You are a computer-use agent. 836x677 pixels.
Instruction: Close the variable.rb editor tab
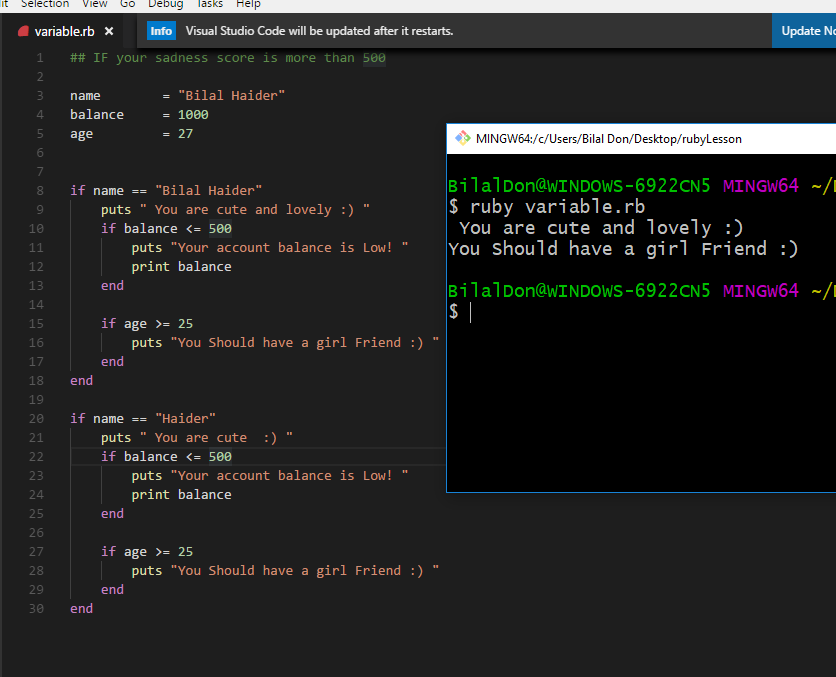[109, 31]
